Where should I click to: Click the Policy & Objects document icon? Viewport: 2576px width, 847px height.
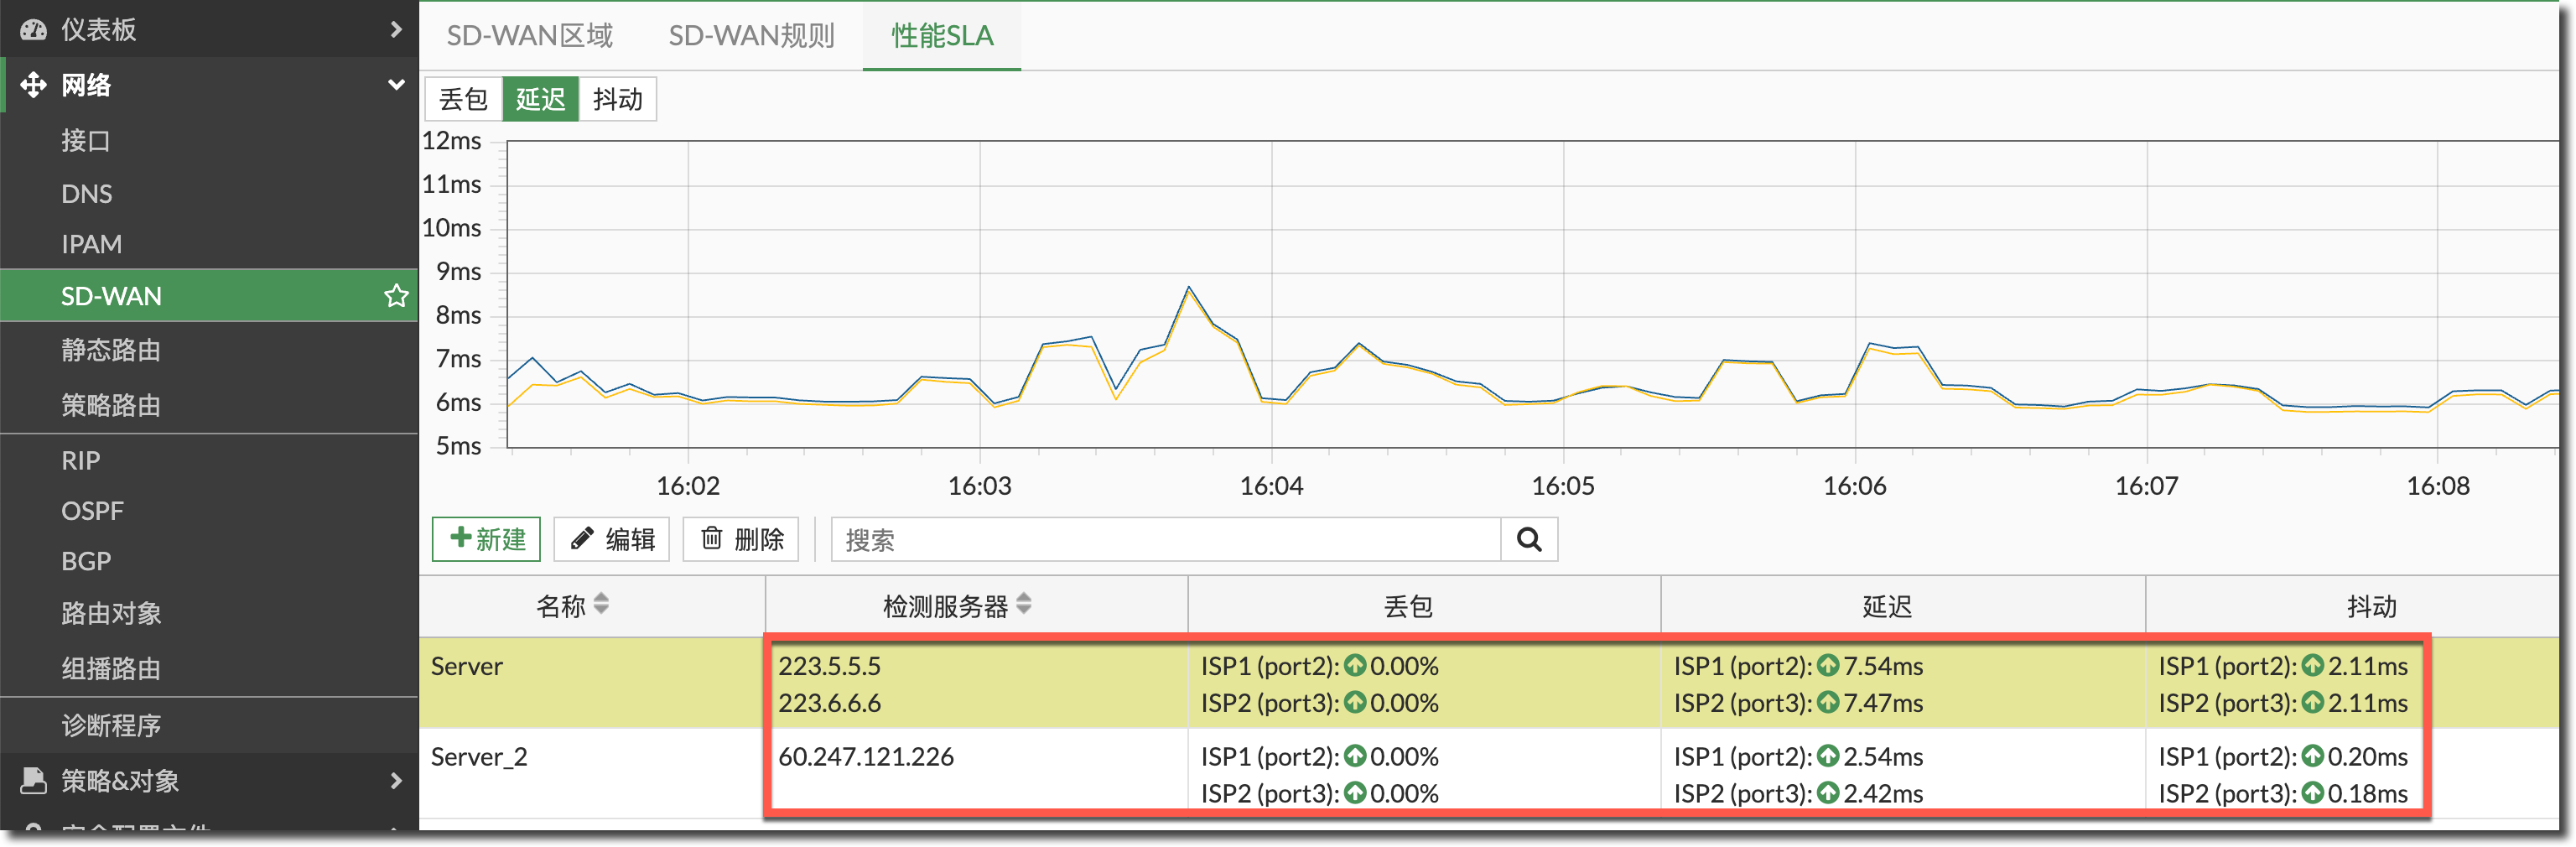pyautogui.click(x=33, y=780)
